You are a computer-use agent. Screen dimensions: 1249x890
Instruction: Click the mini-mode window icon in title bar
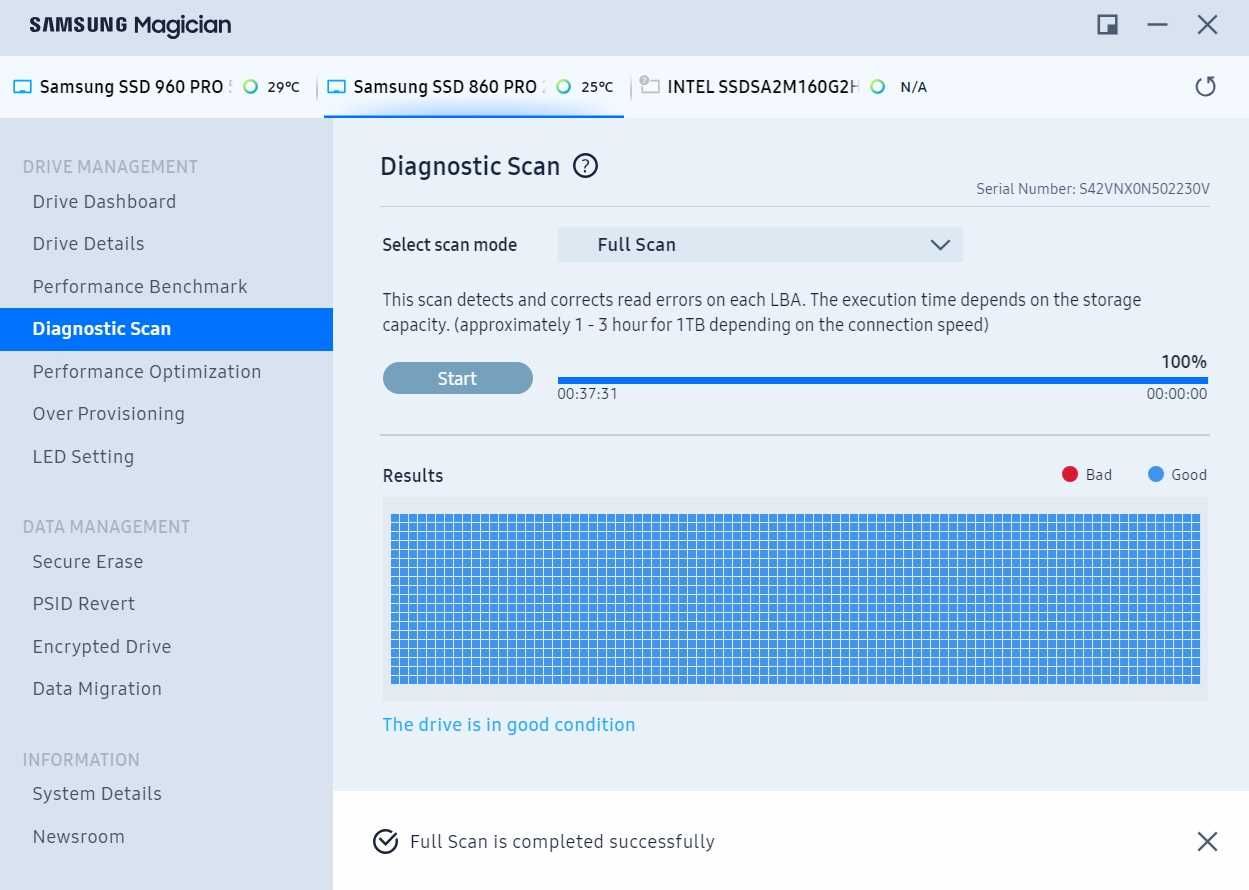[x=1107, y=26]
